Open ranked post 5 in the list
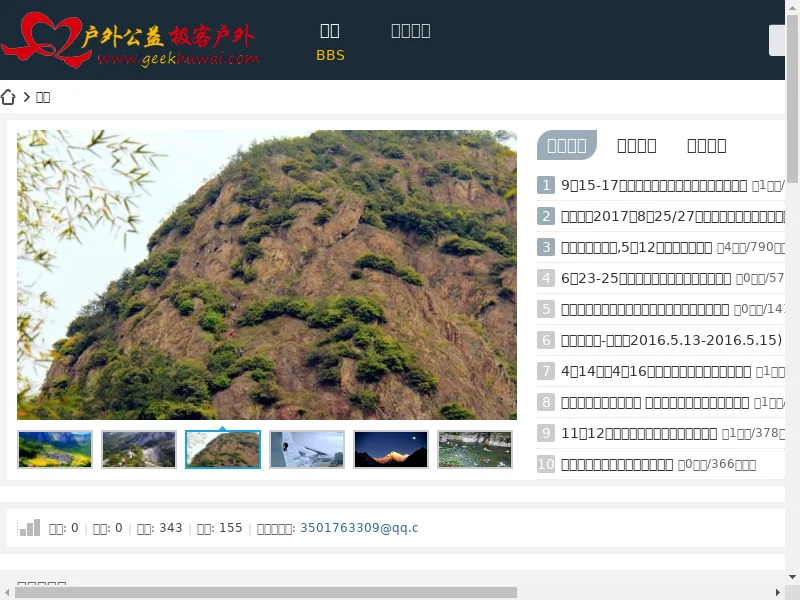 coord(645,309)
